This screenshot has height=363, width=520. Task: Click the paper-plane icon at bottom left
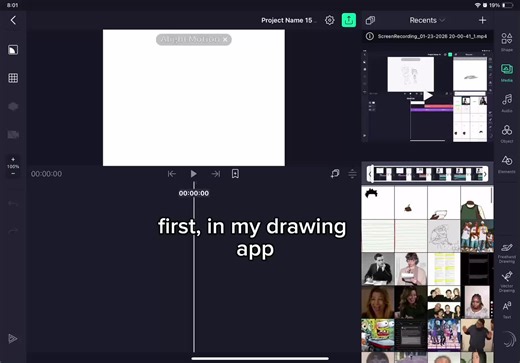13,338
